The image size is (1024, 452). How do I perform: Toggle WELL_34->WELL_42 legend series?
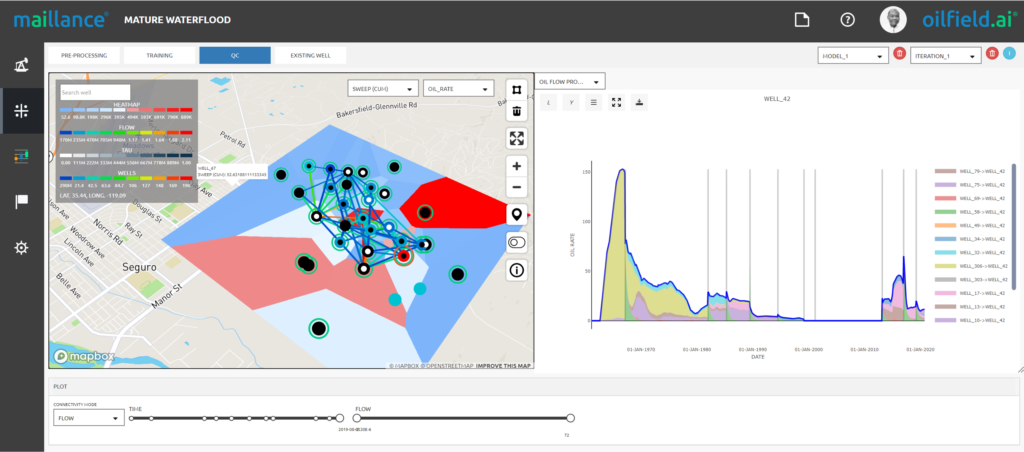(x=970, y=238)
